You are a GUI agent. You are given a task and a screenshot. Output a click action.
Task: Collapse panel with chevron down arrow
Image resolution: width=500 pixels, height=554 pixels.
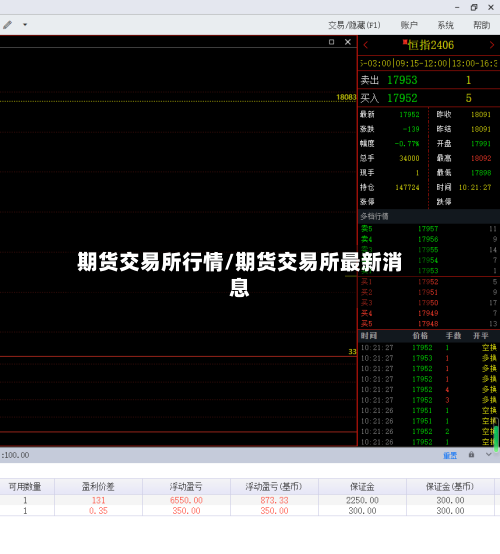click(488, 455)
